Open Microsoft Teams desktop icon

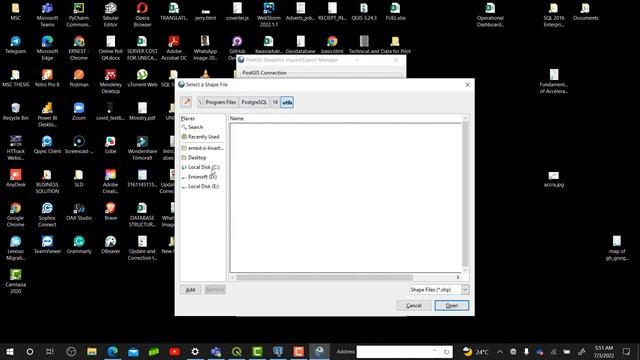pos(47,14)
